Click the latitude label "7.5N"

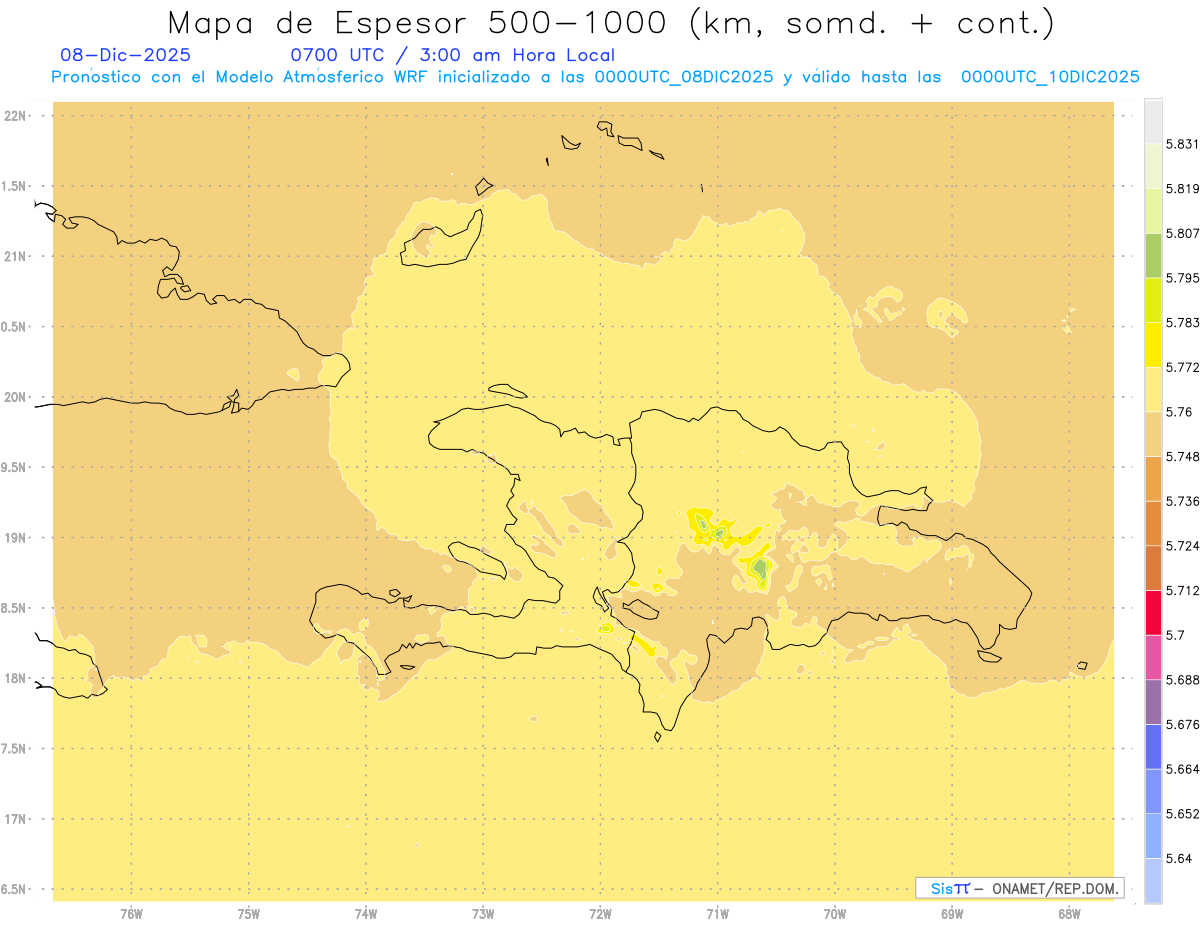(15, 749)
